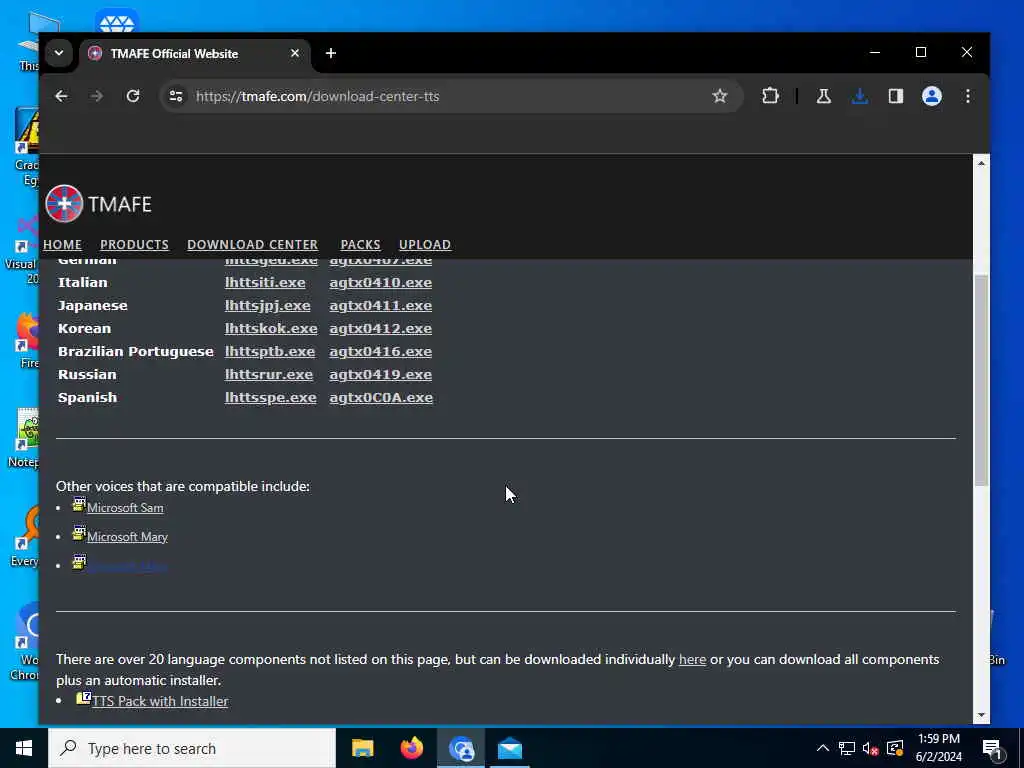The image size is (1024, 768).
Task: Open the volume icon in system tray
Action: [x=870, y=748]
